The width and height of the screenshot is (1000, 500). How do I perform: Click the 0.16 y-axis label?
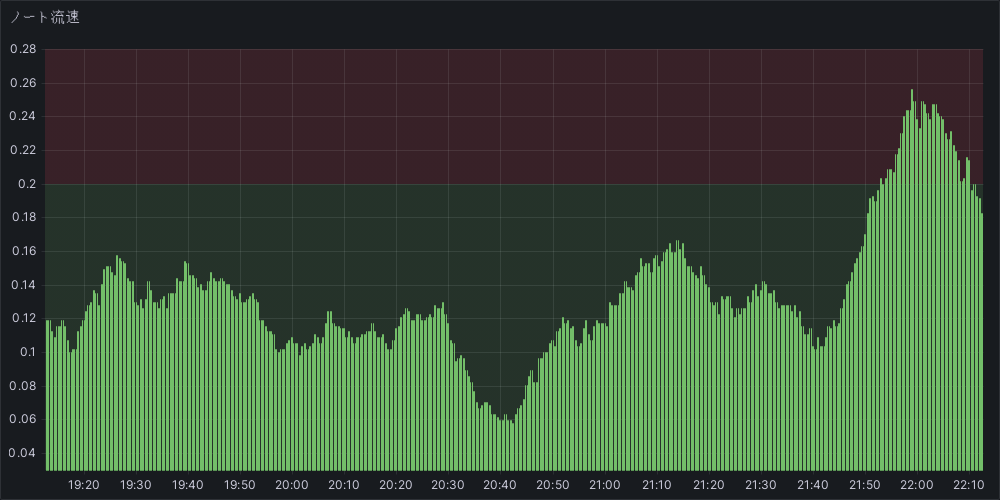[x=23, y=251]
